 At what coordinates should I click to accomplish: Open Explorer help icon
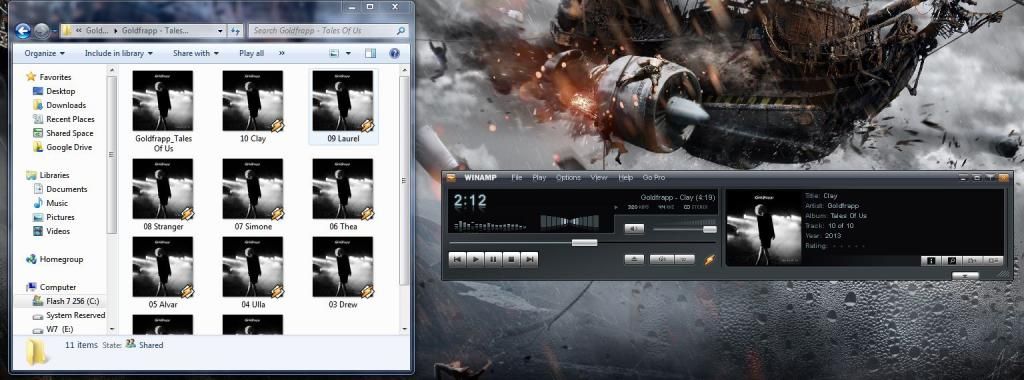394,54
